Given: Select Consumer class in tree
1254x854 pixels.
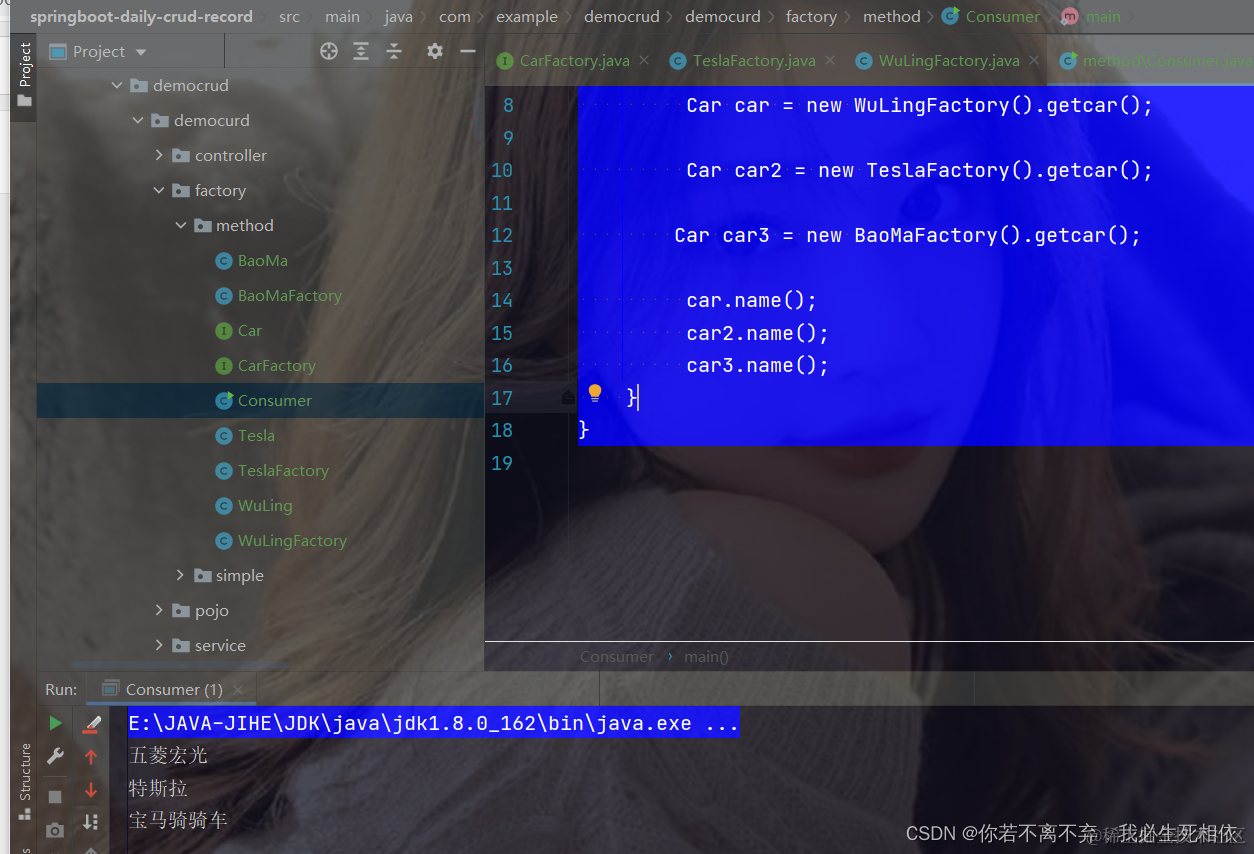Looking at the screenshot, I should (x=275, y=401).
